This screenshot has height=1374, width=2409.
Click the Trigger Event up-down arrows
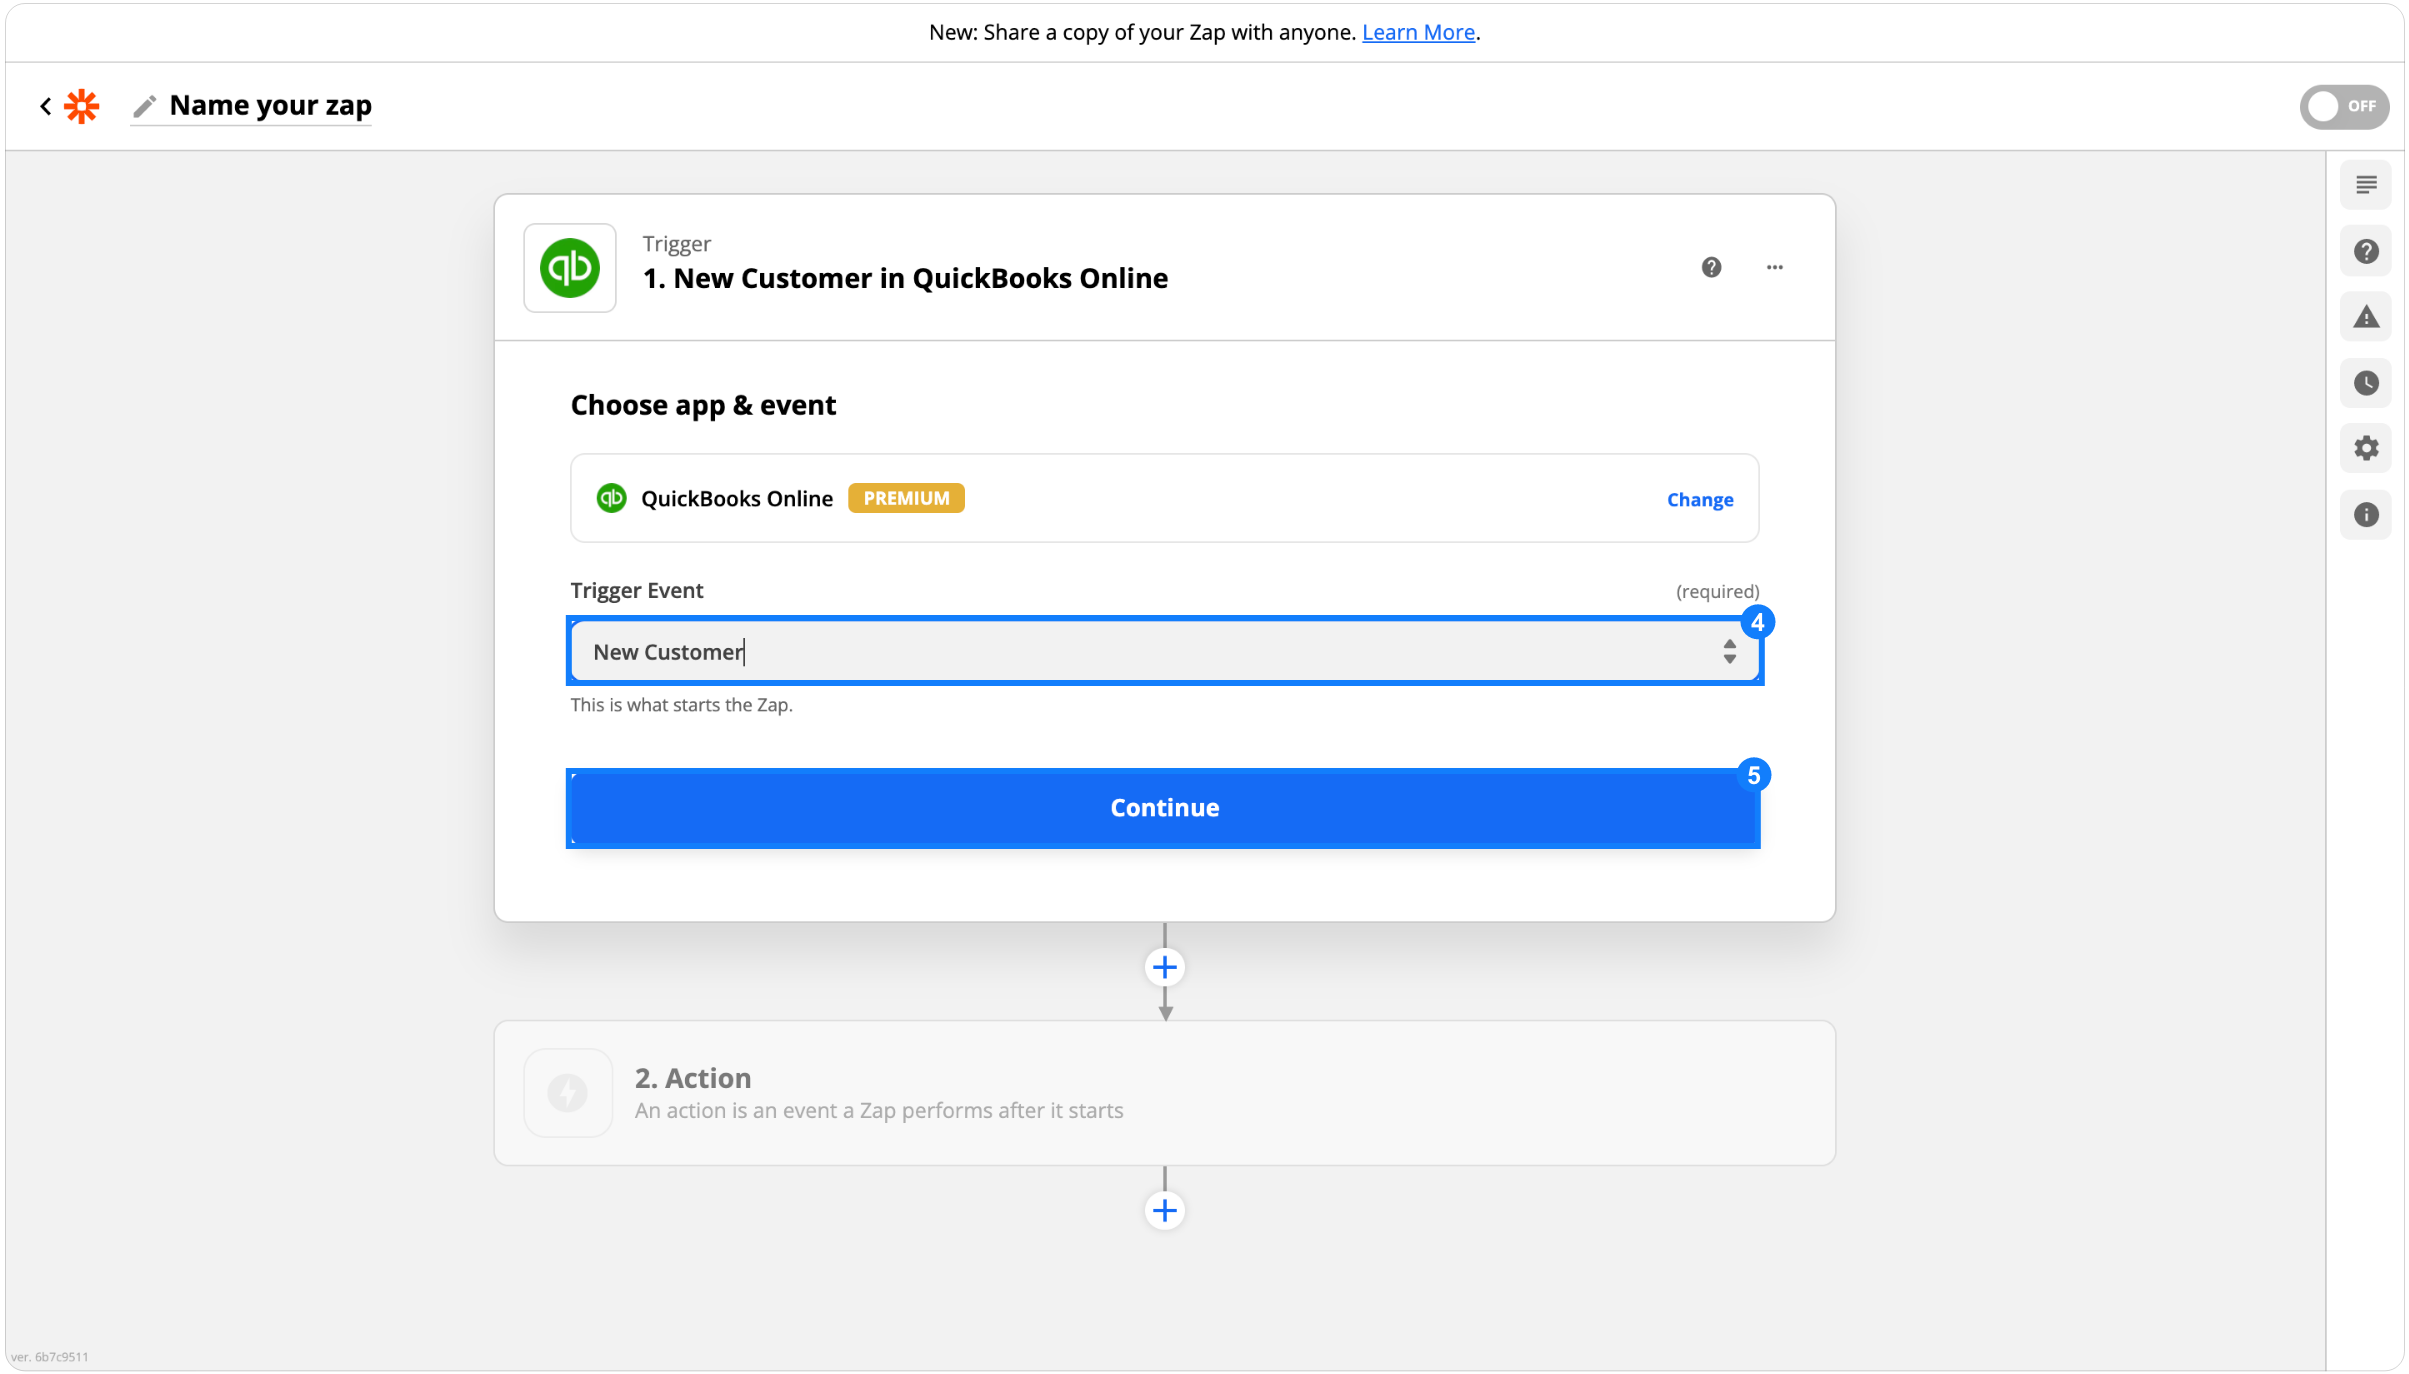(x=1729, y=651)
